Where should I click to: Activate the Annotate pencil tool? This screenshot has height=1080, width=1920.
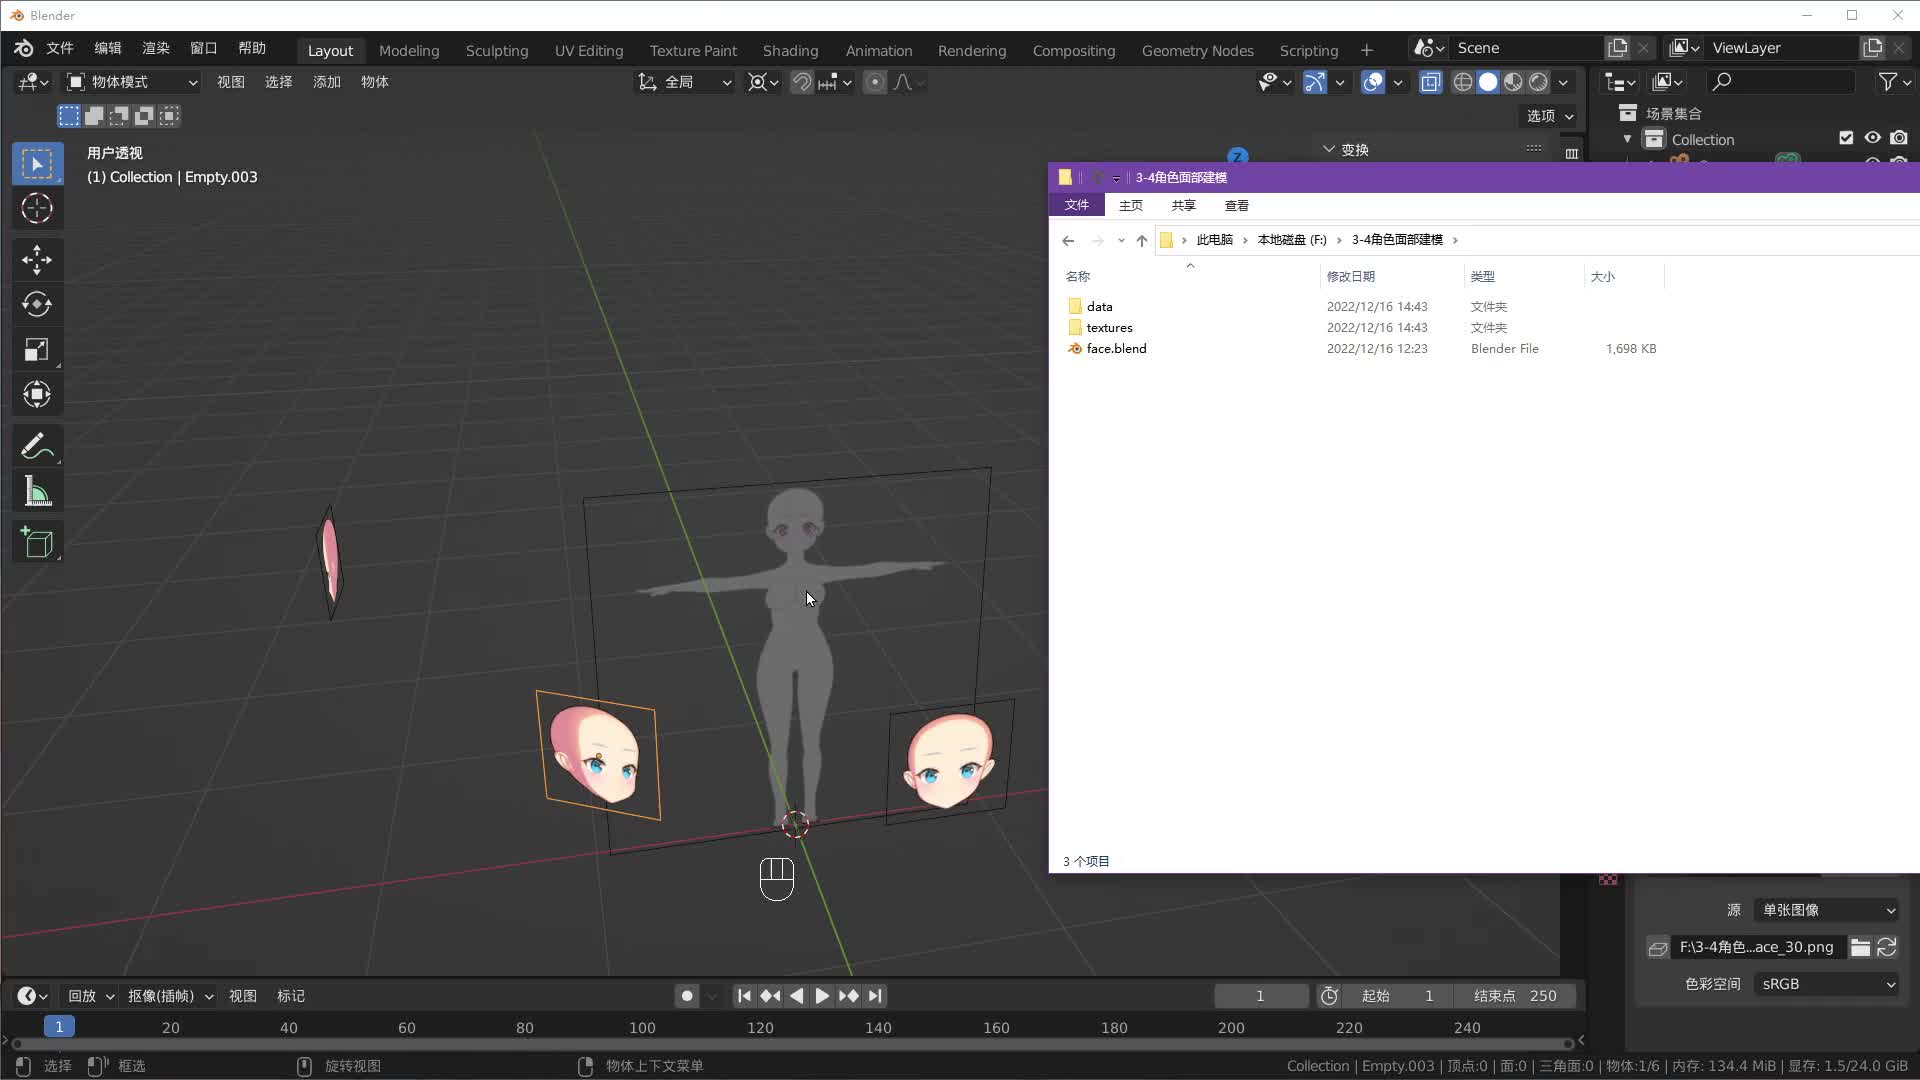[x=37, y=446]
